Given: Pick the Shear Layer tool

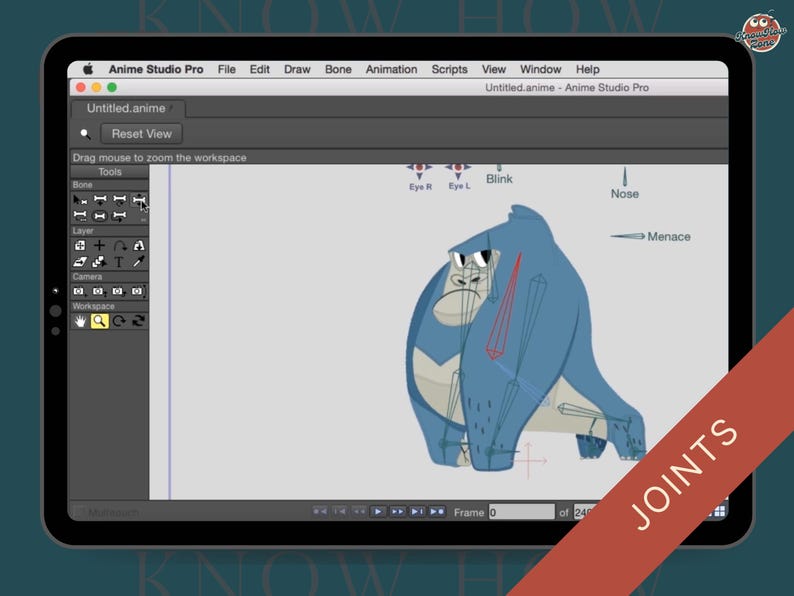Looking at the screenshot, I should click(x=80, y=262).
